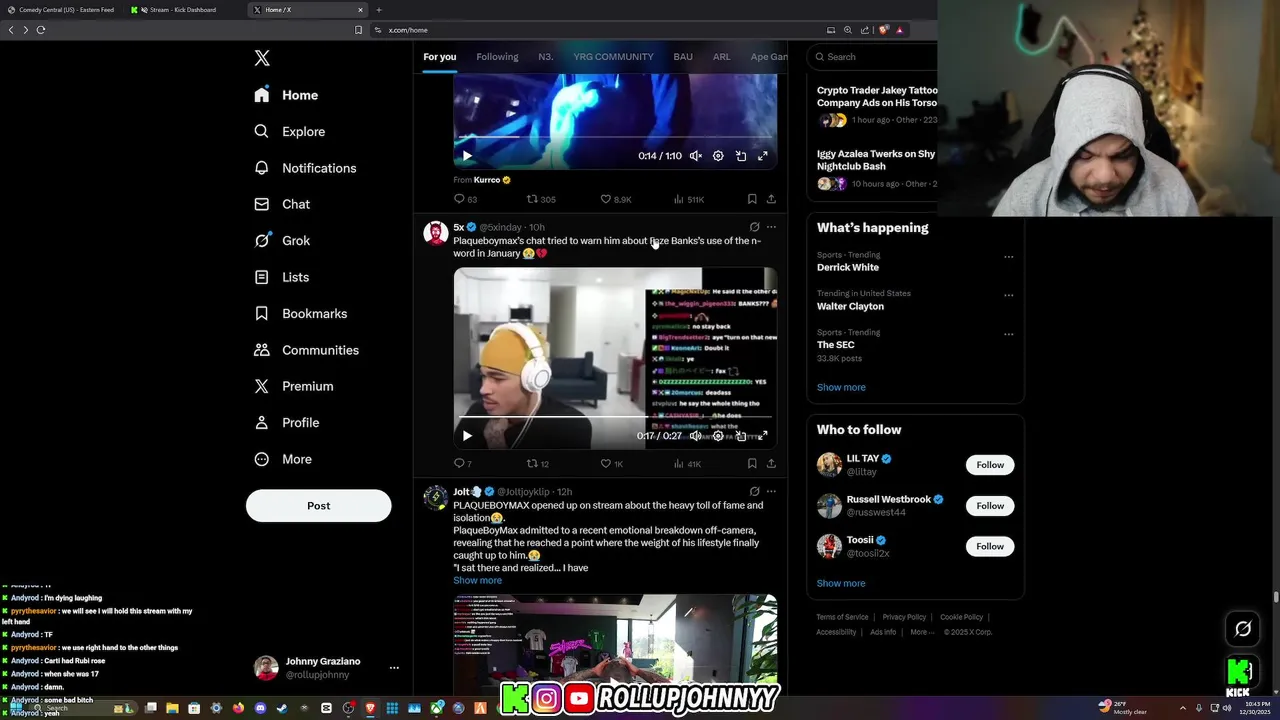This screenshot has height=720, width=1280.
Task: Show more in Who to follow
Action: pyautogui.click(x=841, y=583)
